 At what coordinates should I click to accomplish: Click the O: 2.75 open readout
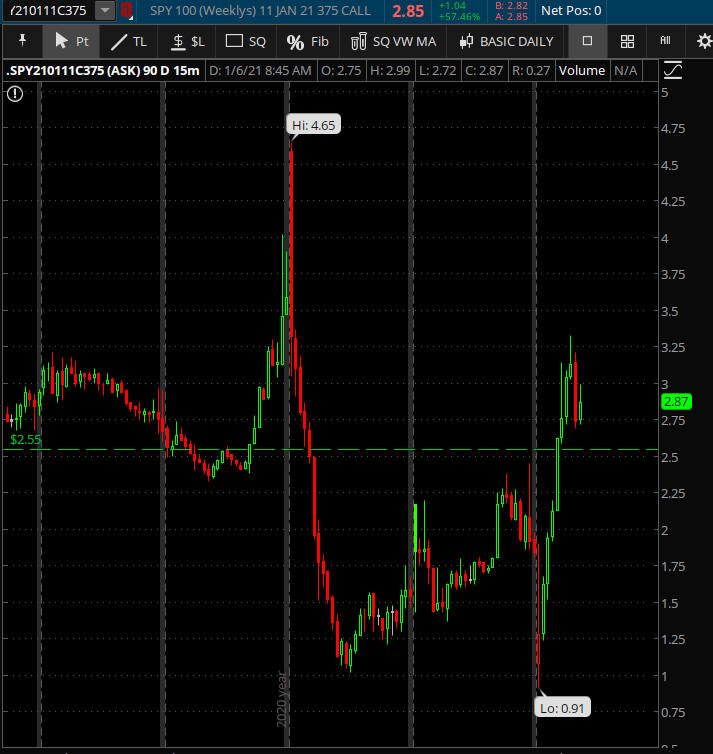pyautogui.click(x=341, y=71)
